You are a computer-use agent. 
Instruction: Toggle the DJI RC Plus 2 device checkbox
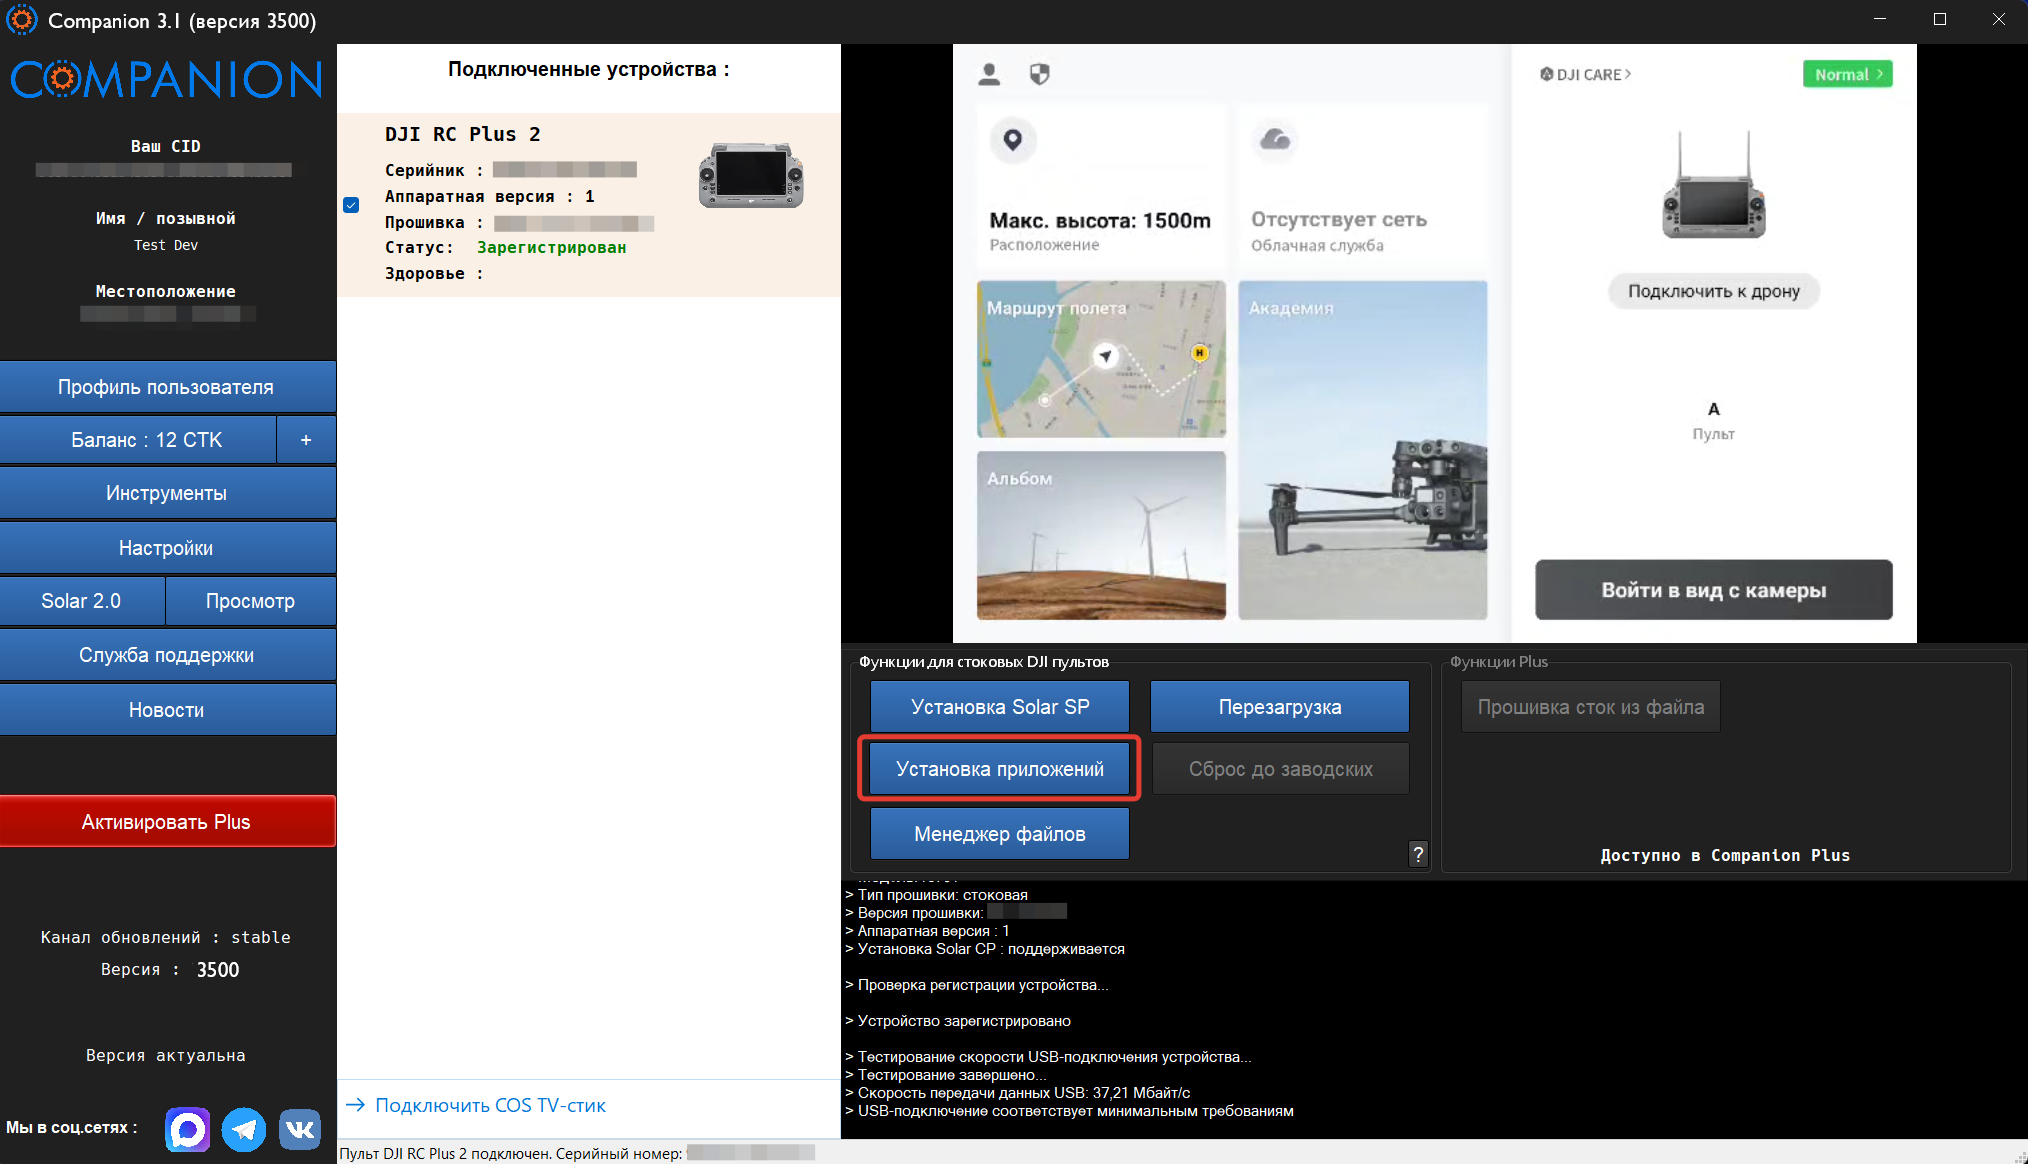point(351,205)
